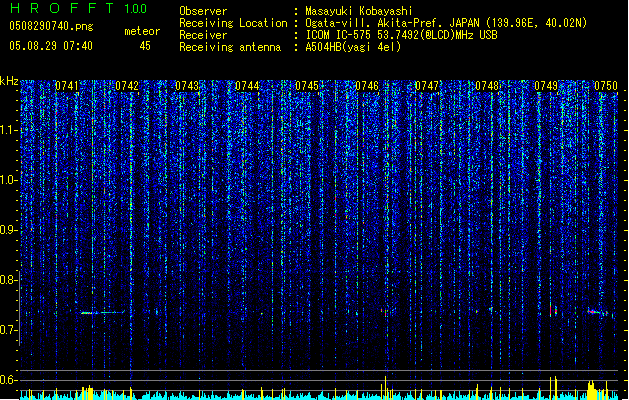
Task: Click the Receiving antenna field label
Action: 230,47
